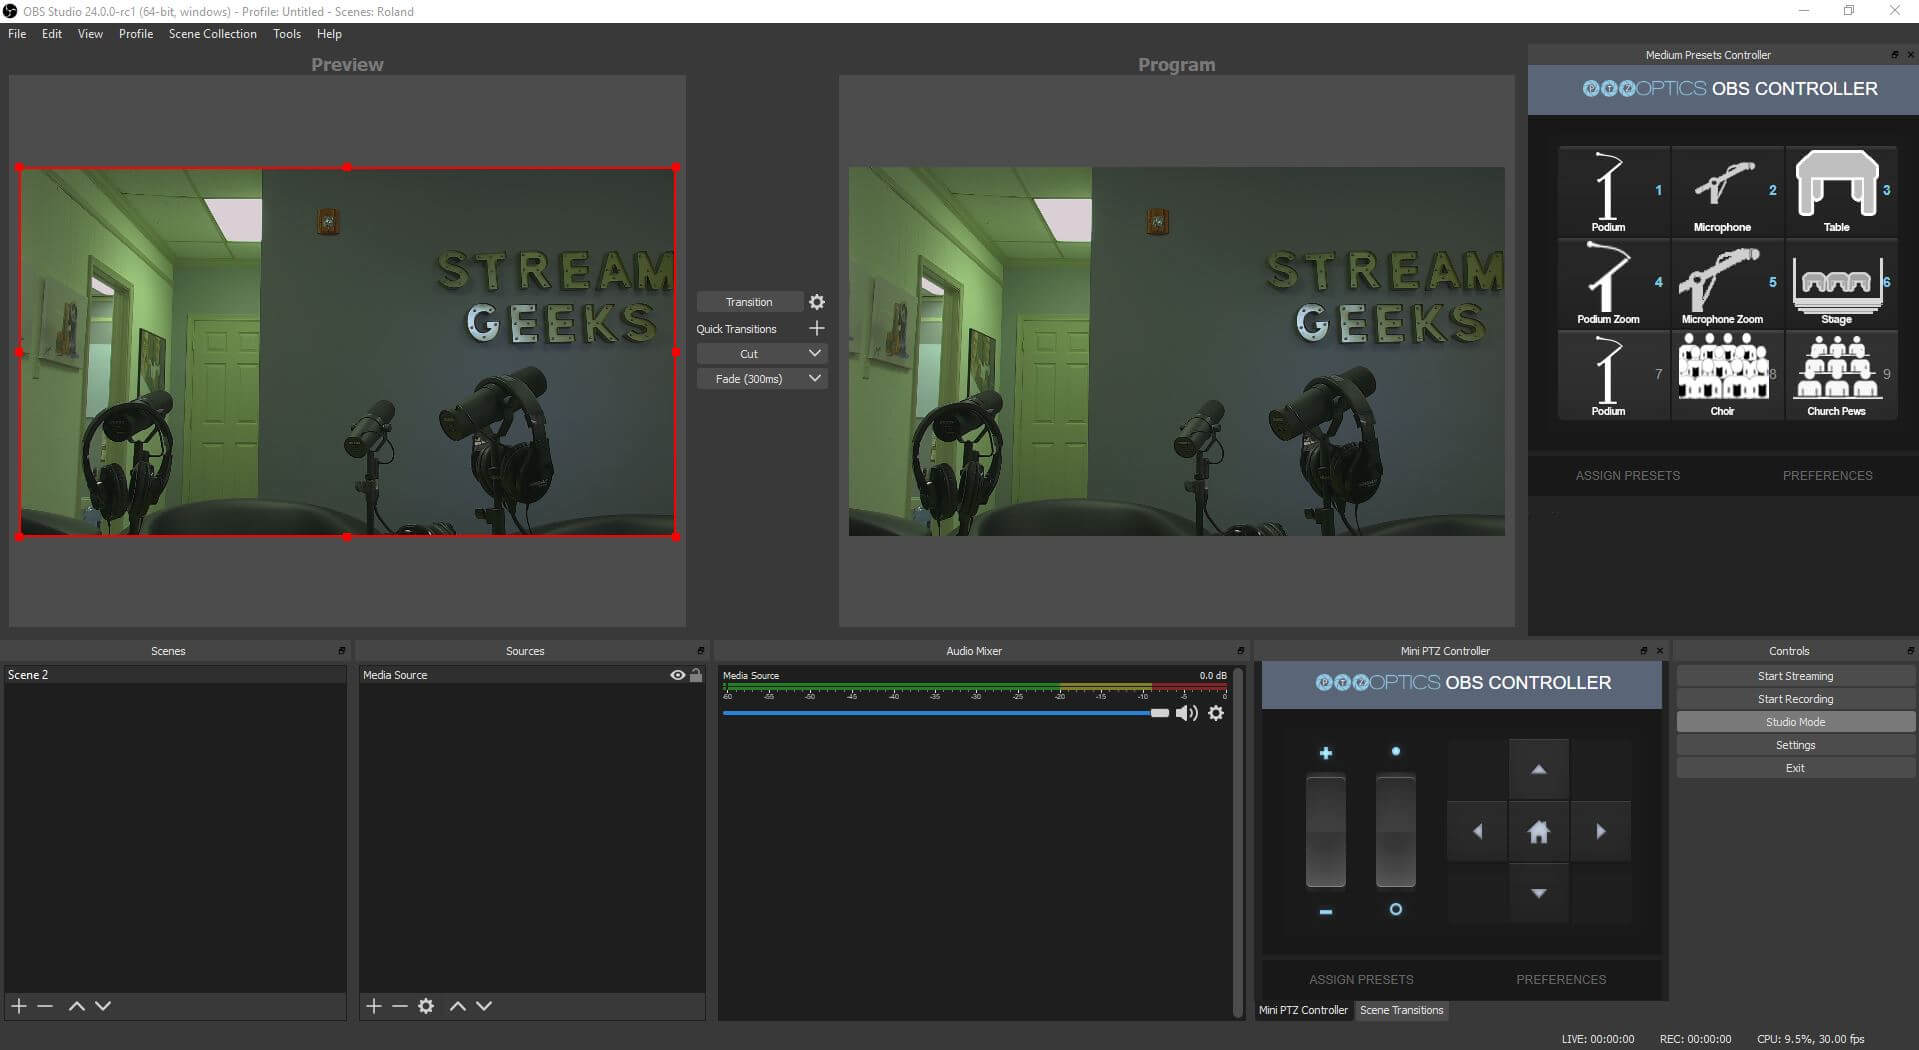Viewport: 1919px width, 1050px height.
Task: Click Exit in Controls panel
Action: [1796, 768]
